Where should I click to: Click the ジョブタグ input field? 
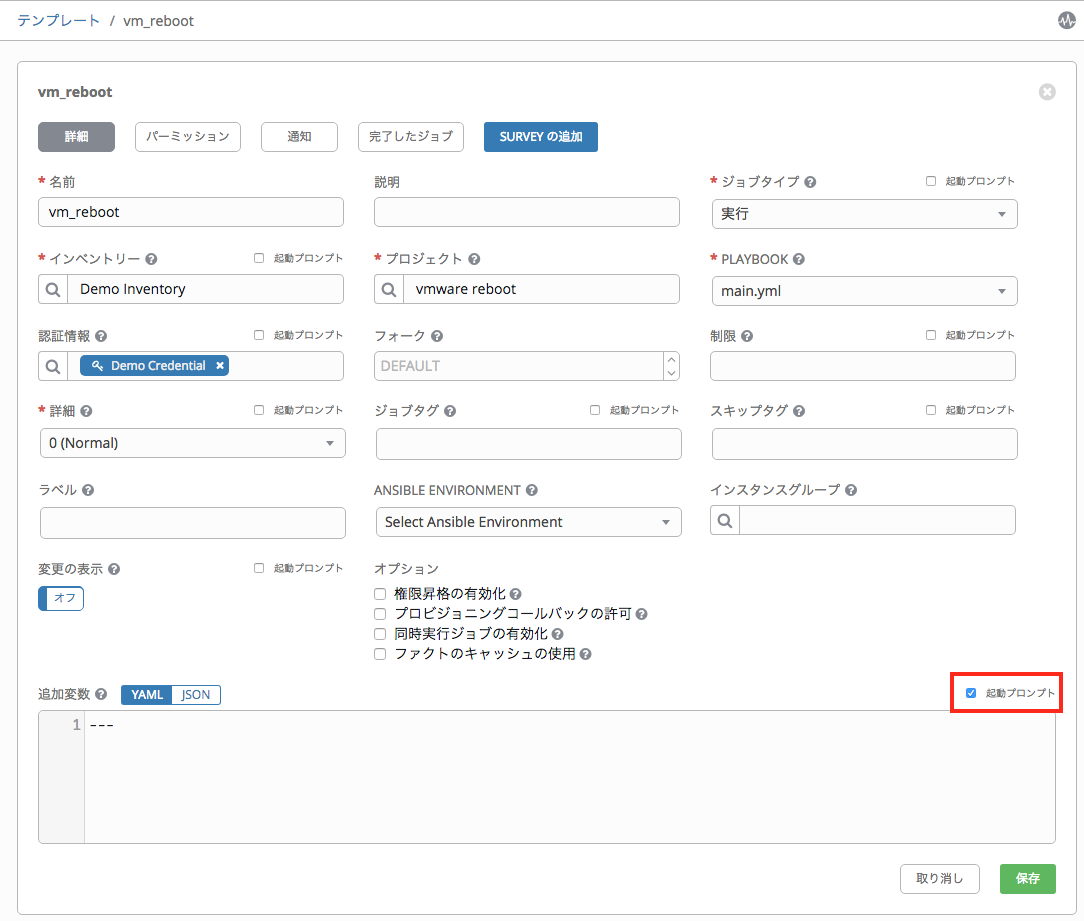tap(529, 444)
